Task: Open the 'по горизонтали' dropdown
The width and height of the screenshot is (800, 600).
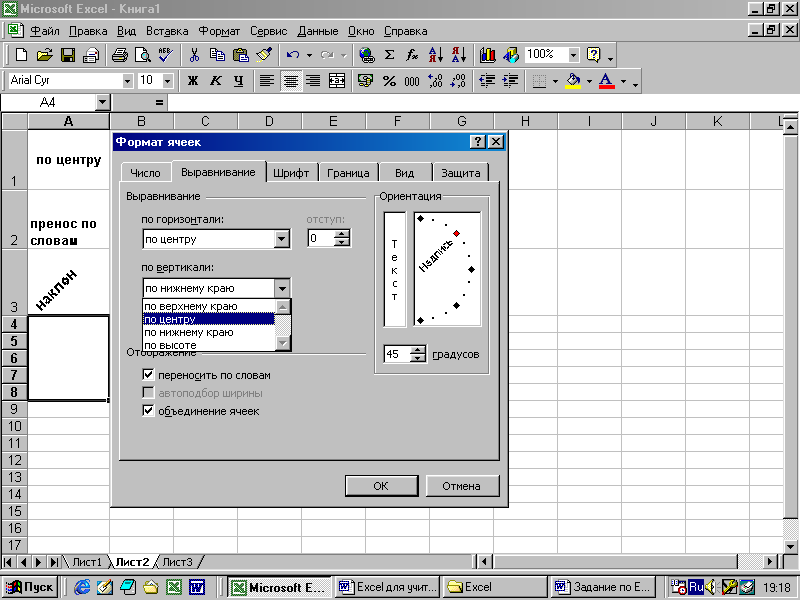Action: 282,239
